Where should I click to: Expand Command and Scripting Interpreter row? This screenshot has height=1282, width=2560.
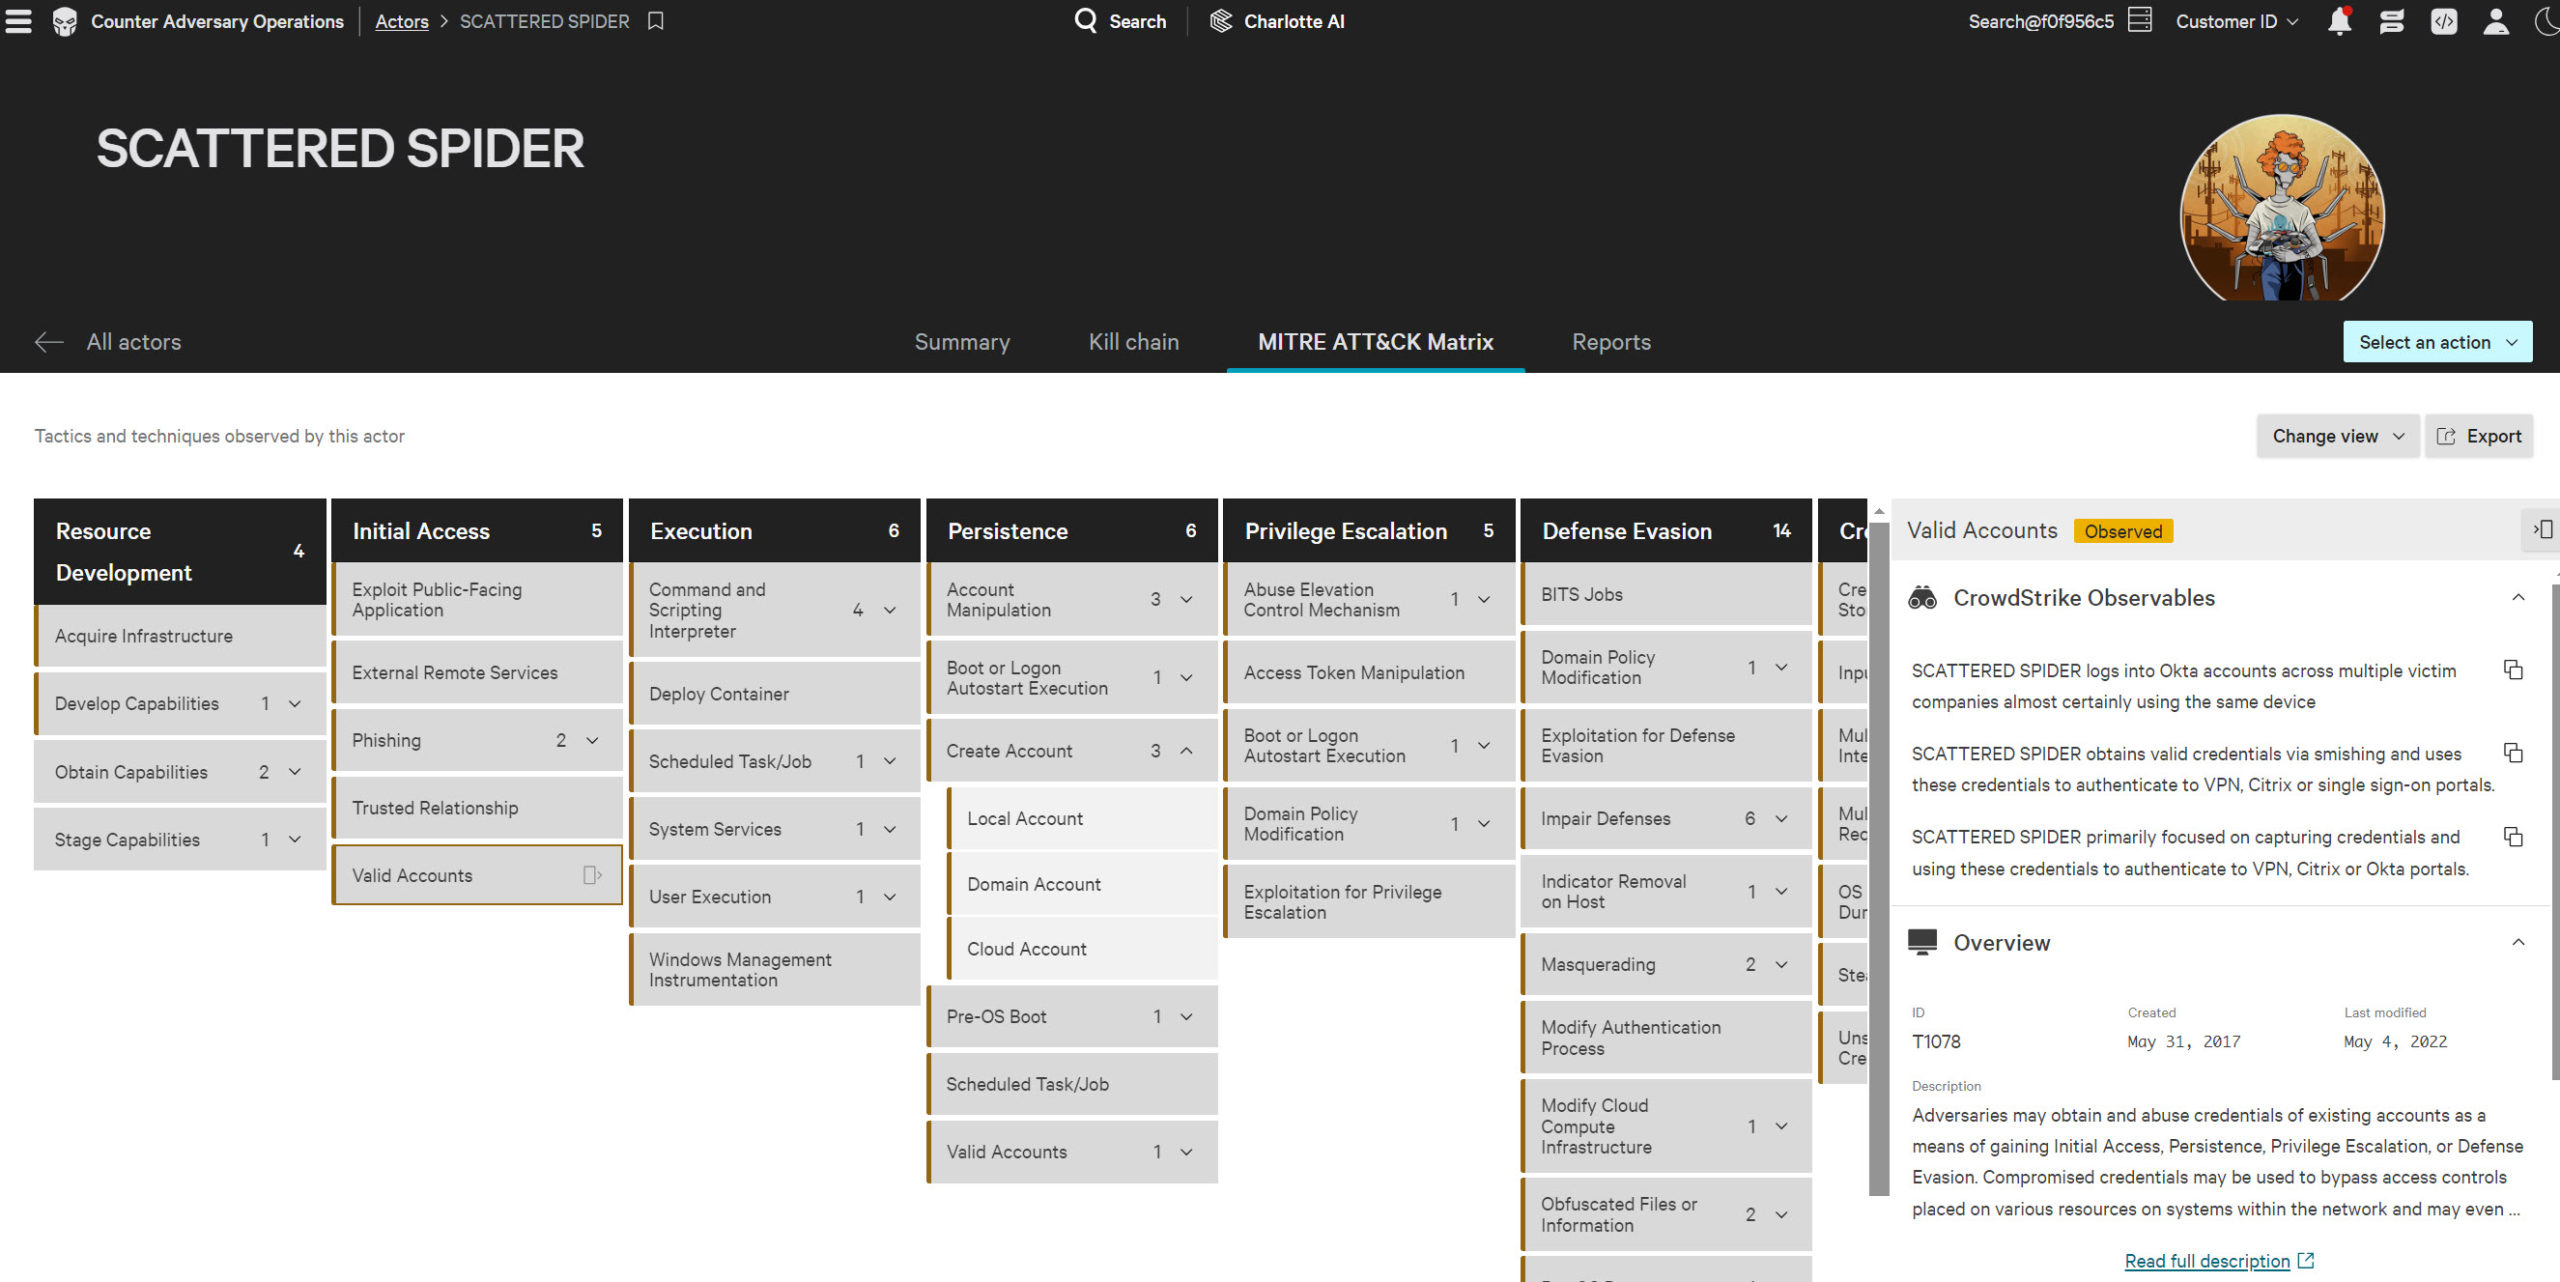[889, 610]
